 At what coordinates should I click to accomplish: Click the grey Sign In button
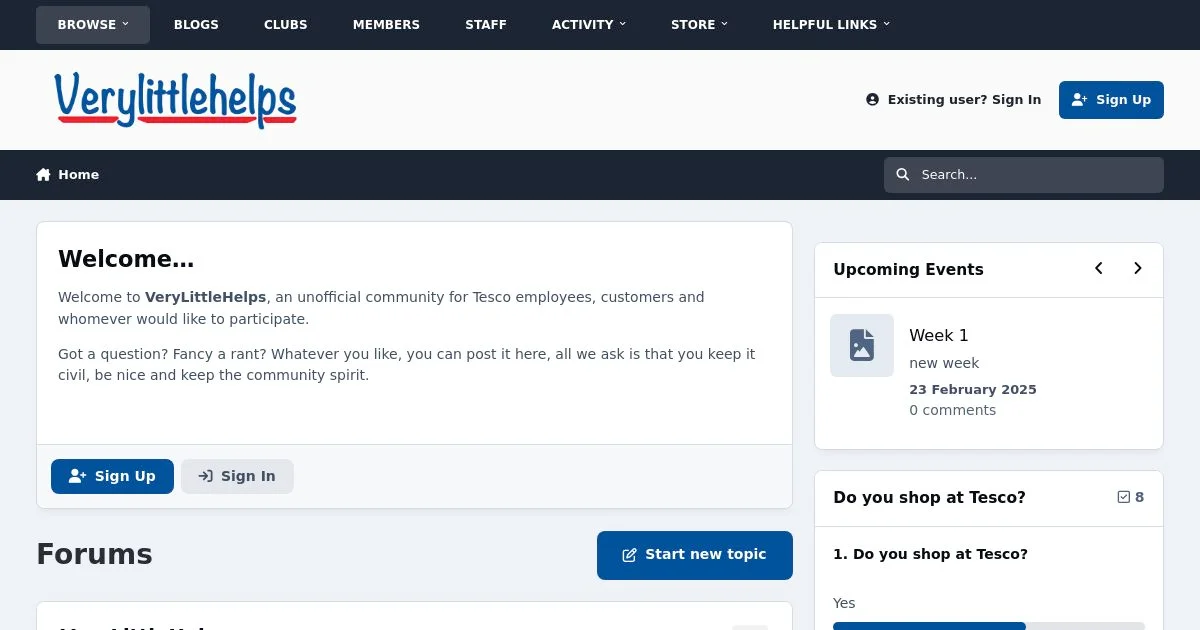(237, 476)
